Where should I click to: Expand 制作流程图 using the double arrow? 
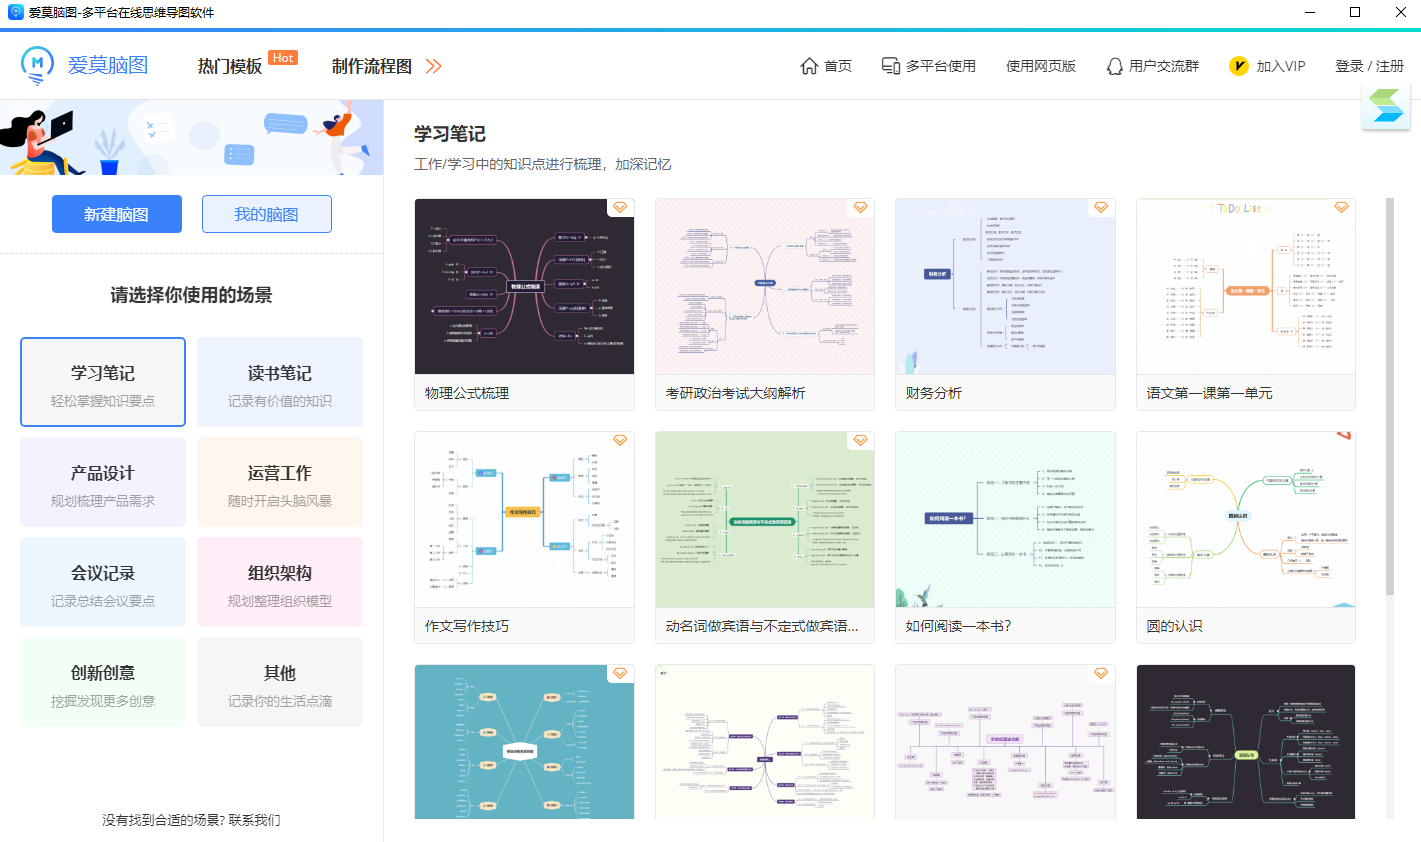(x=434, y=65)
